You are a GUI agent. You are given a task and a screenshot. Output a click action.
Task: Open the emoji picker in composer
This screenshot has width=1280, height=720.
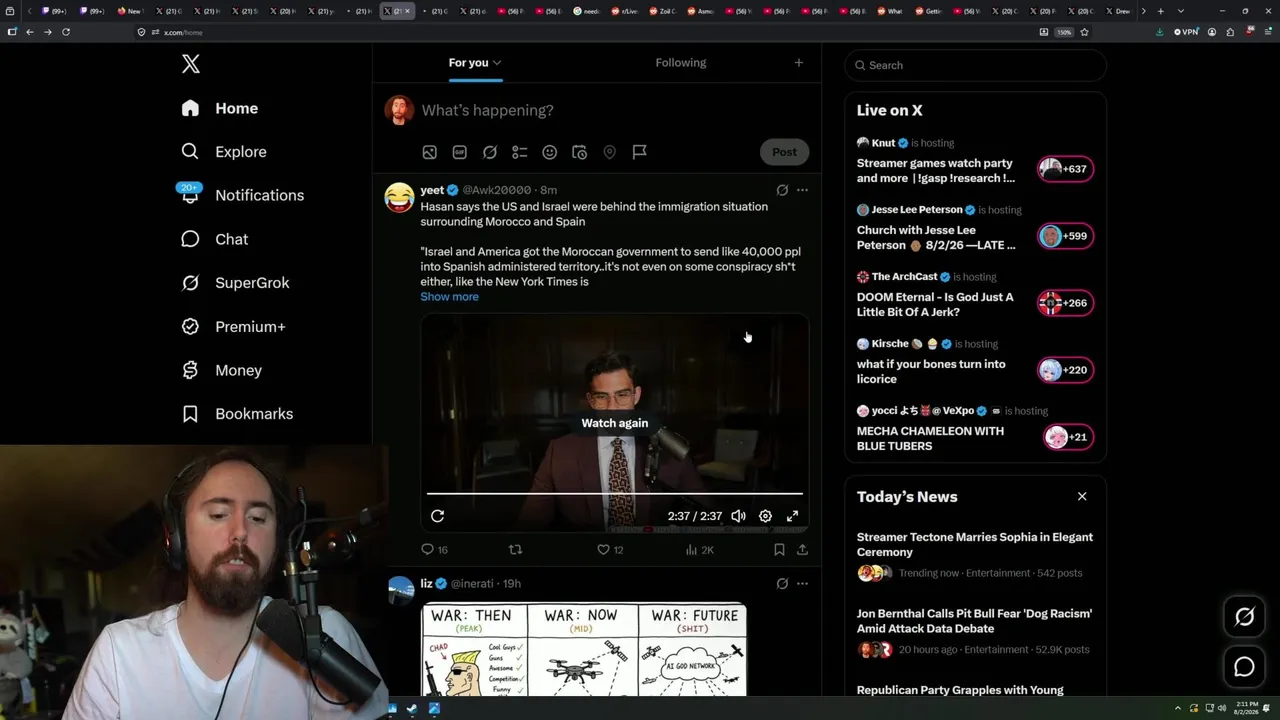(x=549, y=152)
